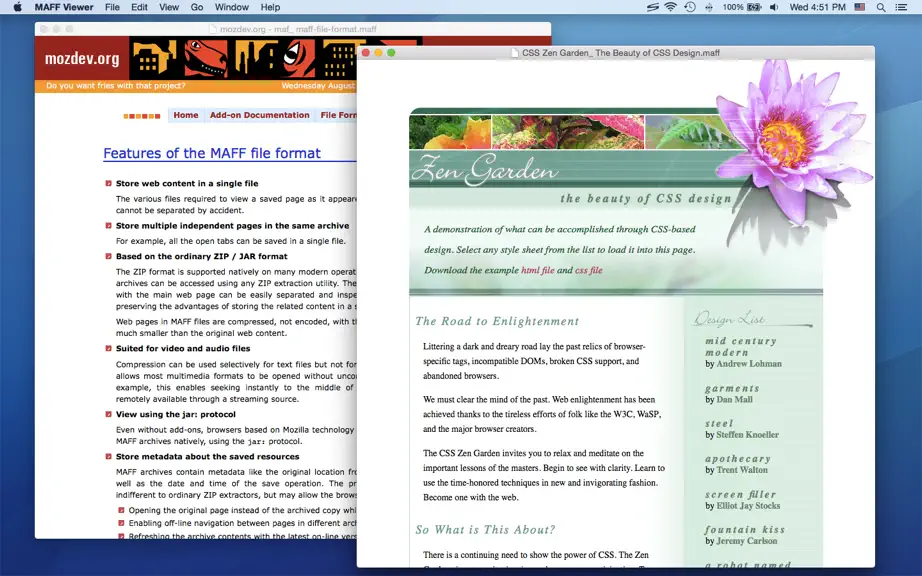This screenshot has height=576, width=922.
Task: Click bullet icon beside Store multiple independent pages
Action: [108, 226]
